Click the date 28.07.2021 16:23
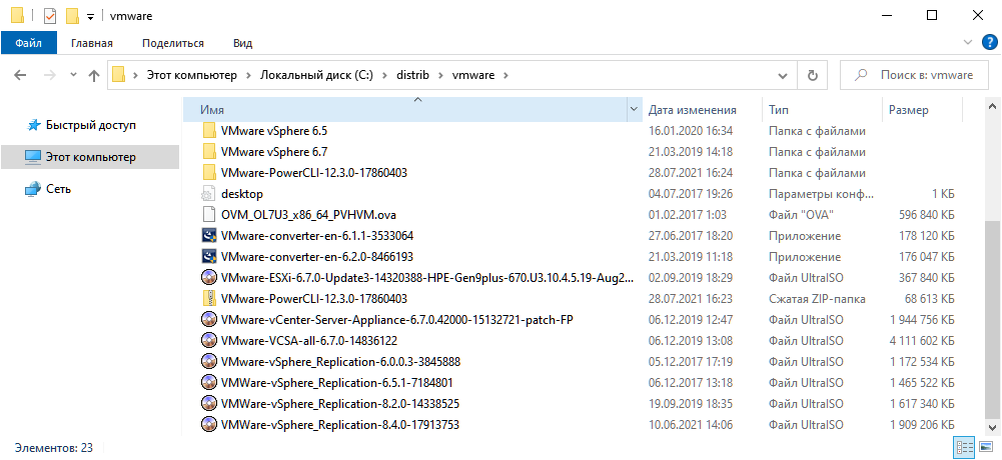The width and height of the screenshot is (1002, 460). [690, 298]
